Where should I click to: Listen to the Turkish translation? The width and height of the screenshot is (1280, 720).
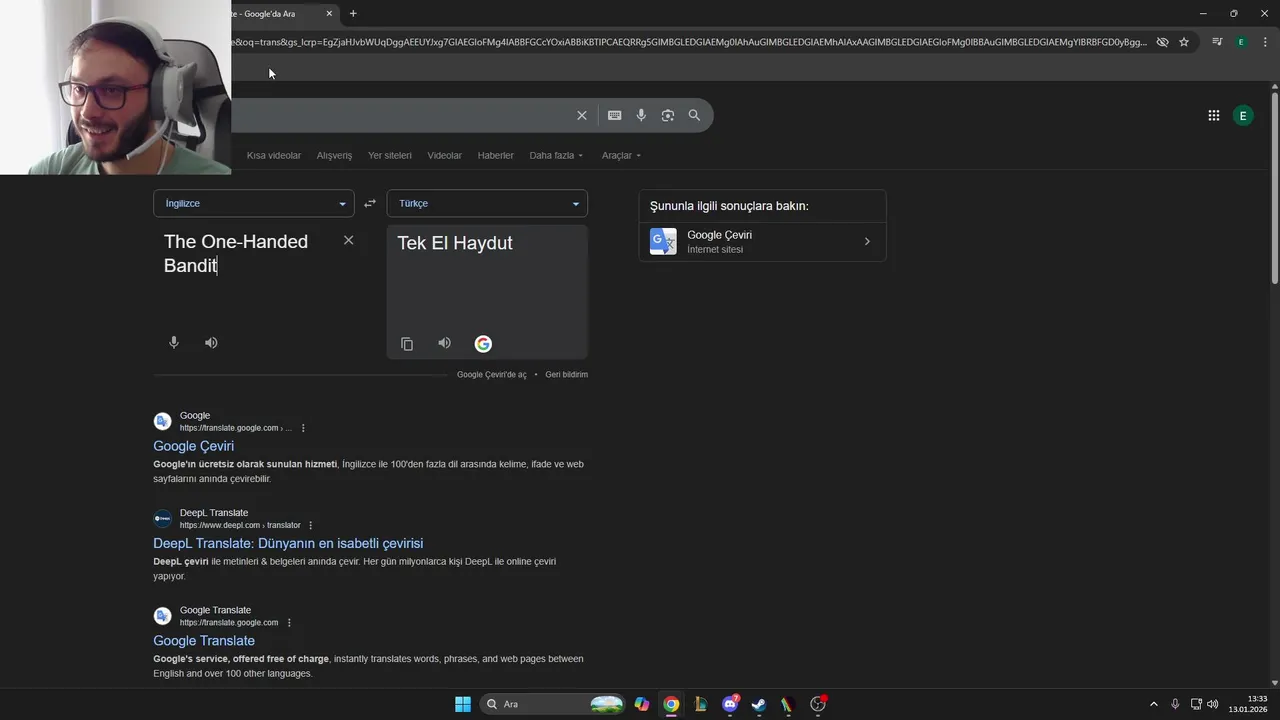(444, 343)
